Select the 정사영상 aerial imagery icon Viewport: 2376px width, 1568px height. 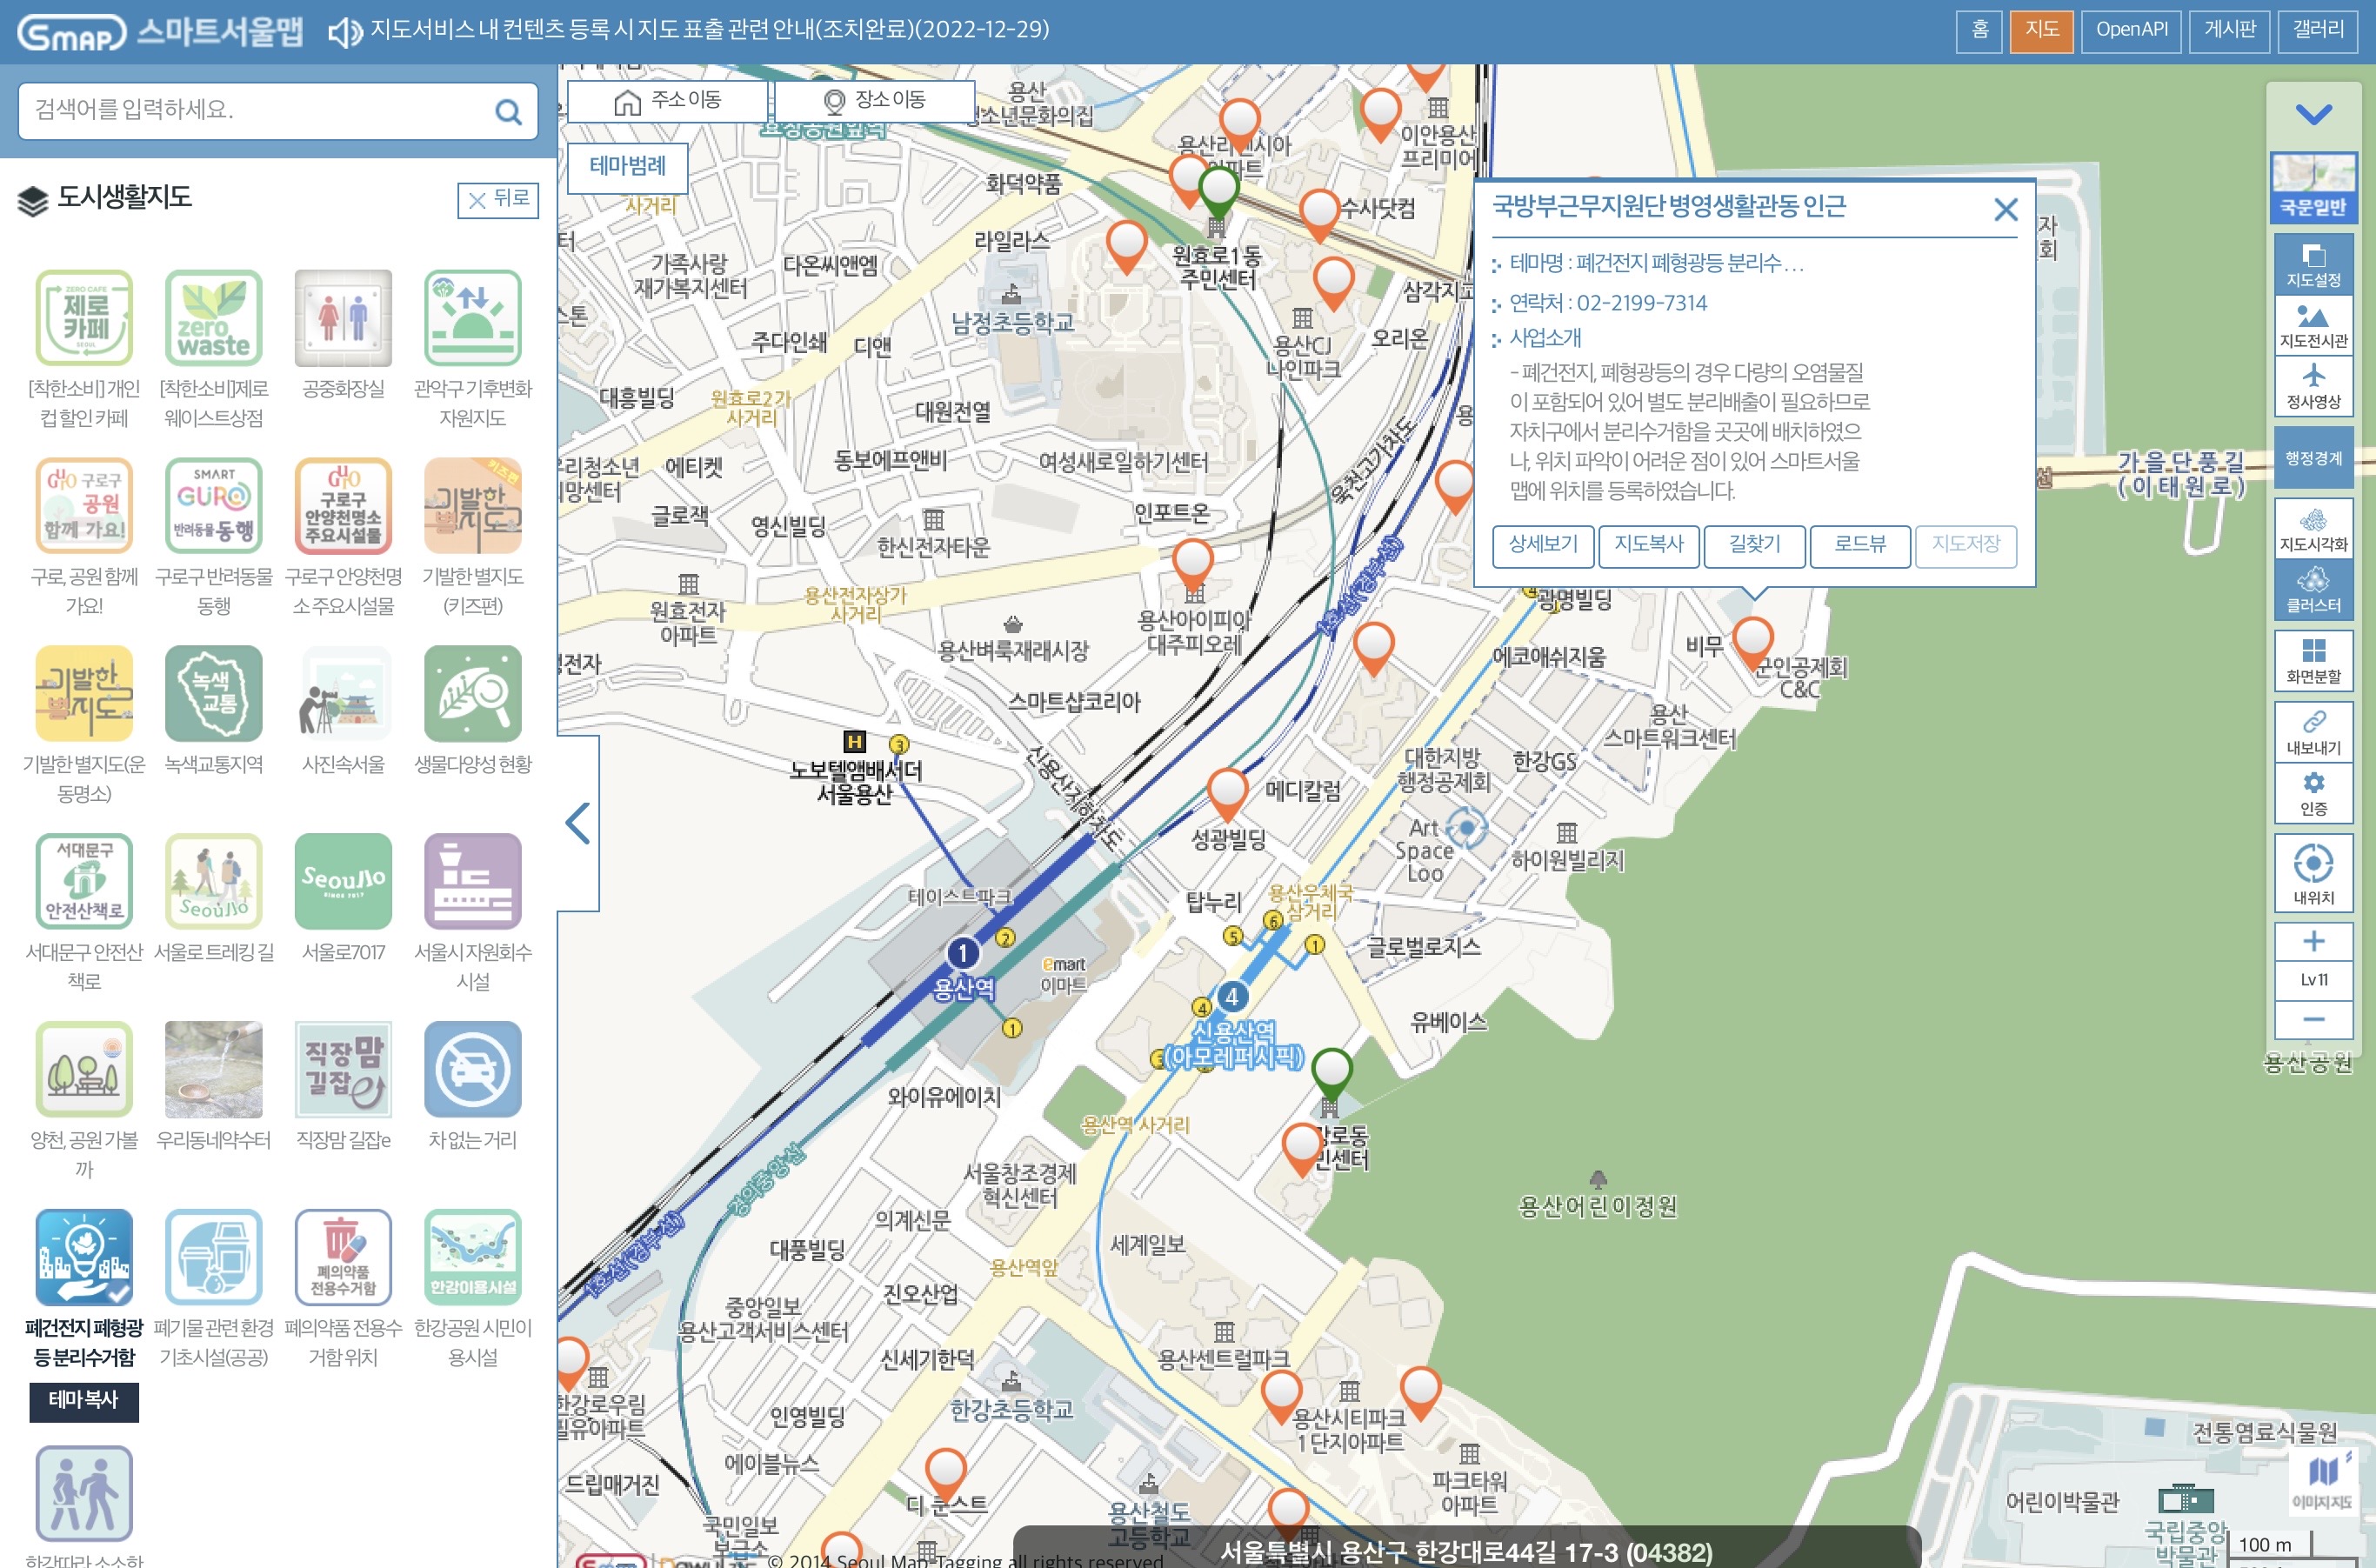[x=2313, y=386]
